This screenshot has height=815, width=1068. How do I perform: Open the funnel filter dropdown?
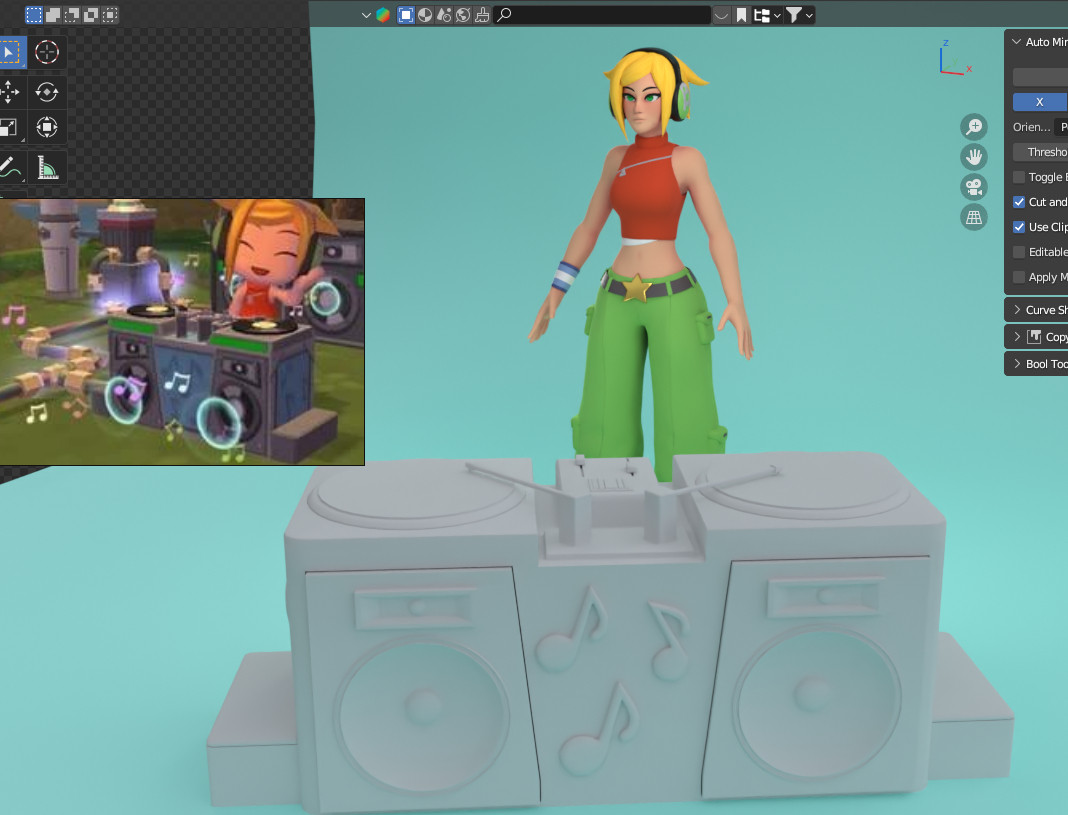click(x=800, y=15)
